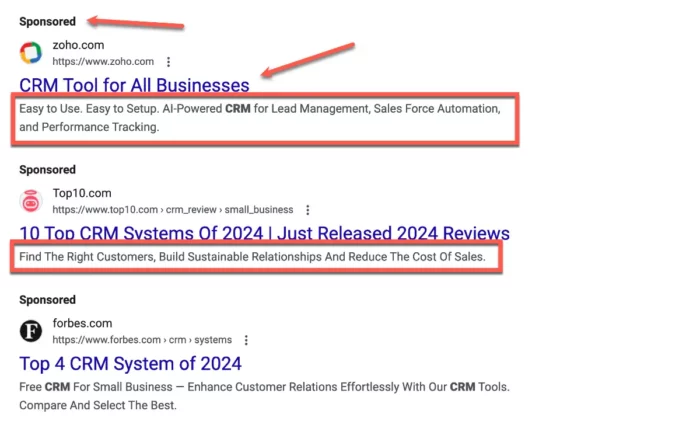The width and height of the screenshot is (700, 421).
Task: Open three-dot menu beside the forbes.com URL
Action: 246,340
